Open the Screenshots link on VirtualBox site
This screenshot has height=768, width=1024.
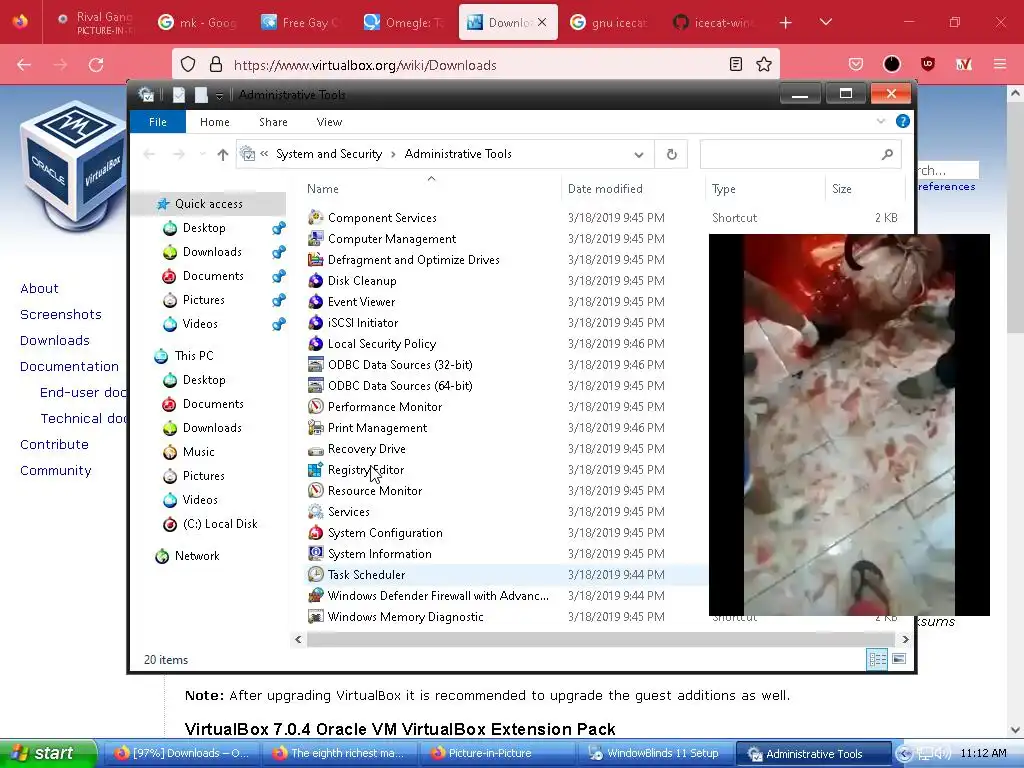(x=61, y=315)
